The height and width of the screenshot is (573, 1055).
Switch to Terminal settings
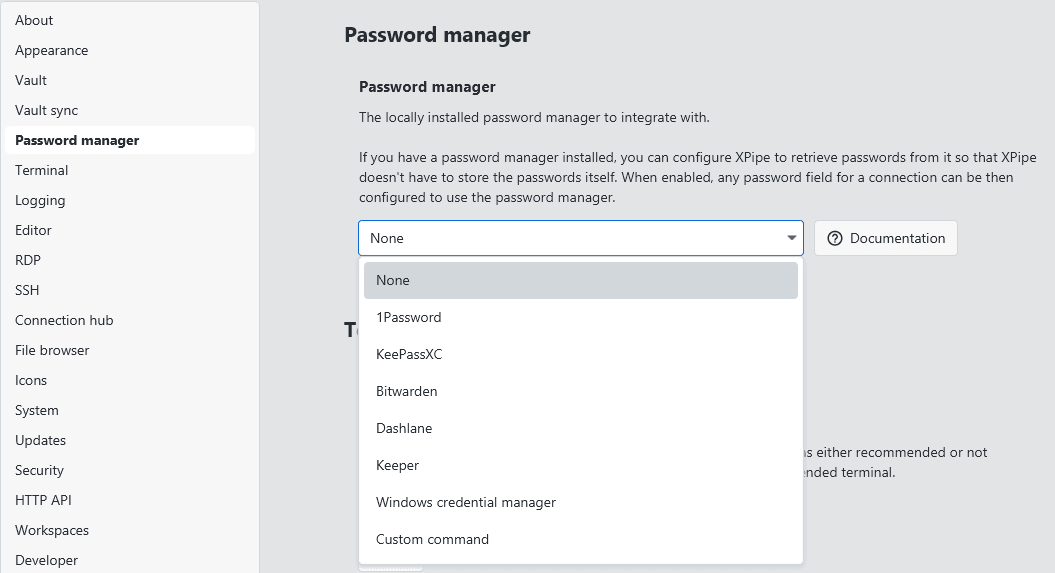41,170
